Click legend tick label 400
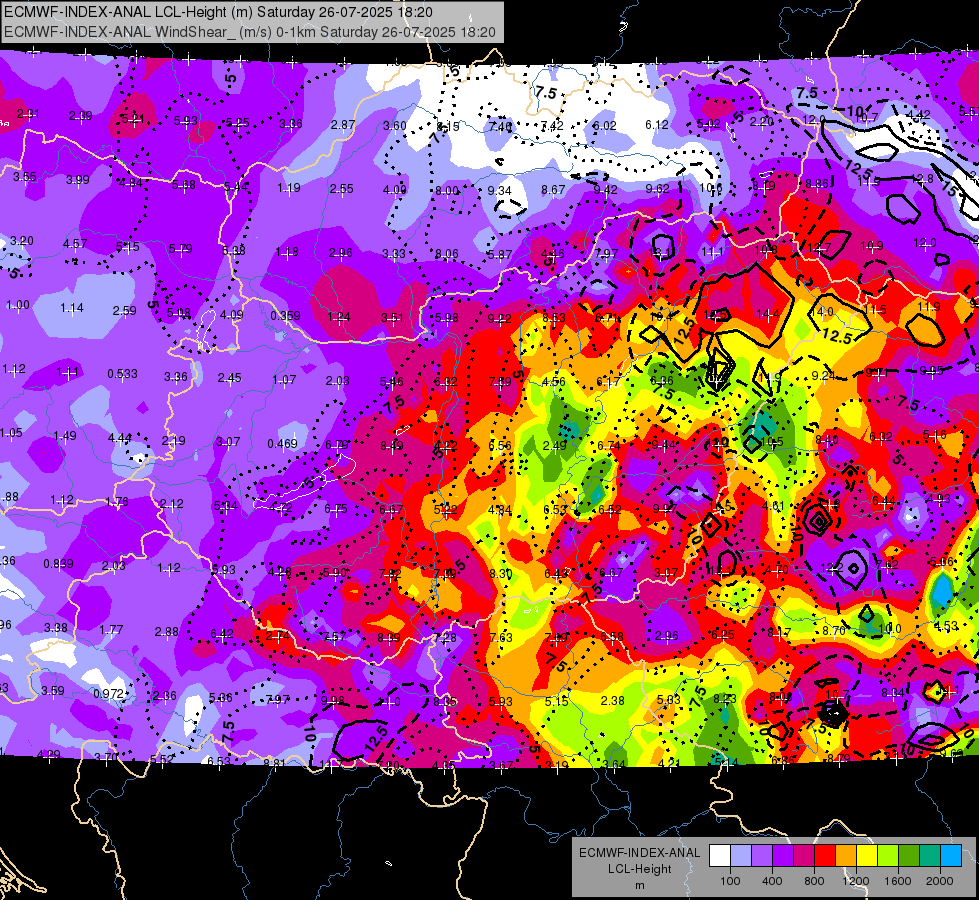The height and width of the screenshot is (900, 979). coord(772,881)
